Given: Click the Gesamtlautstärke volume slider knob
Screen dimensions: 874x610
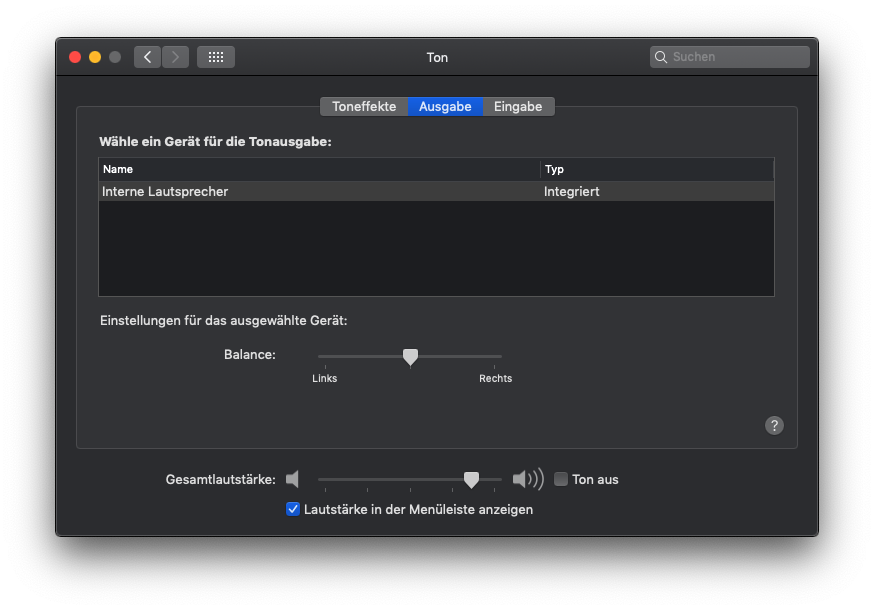Looking at the screenshot, I should pos(471,480).
